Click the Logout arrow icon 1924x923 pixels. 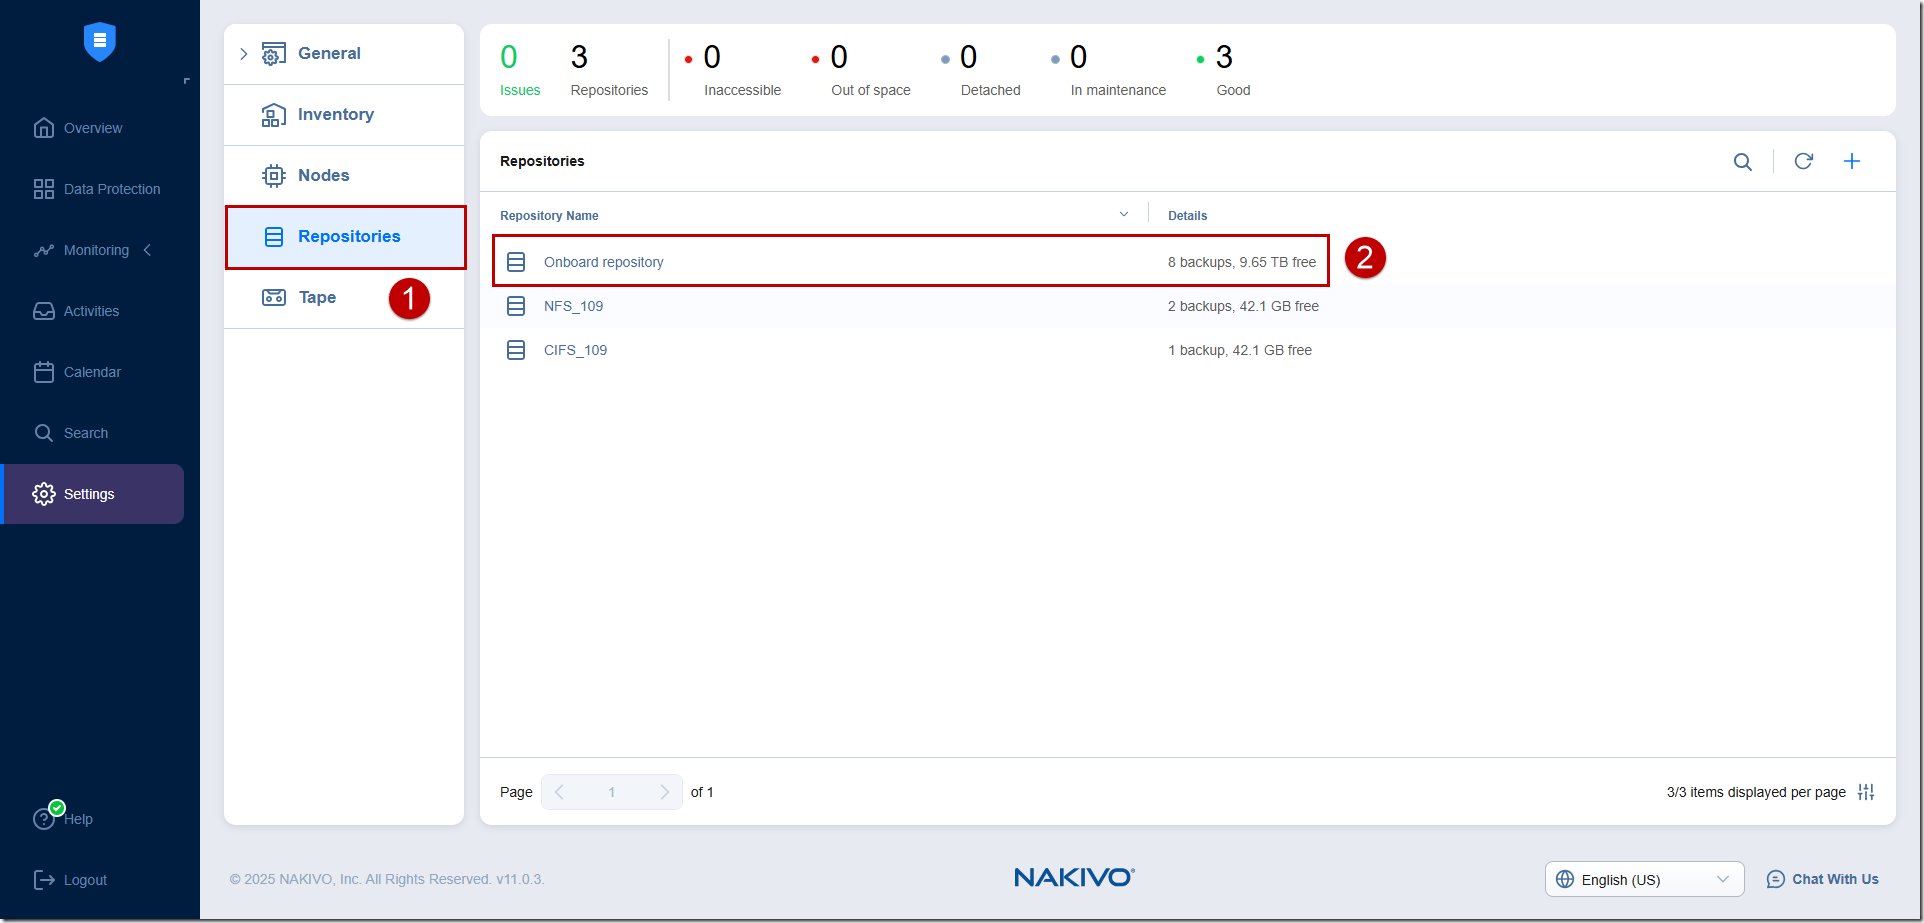click(44, 880)
